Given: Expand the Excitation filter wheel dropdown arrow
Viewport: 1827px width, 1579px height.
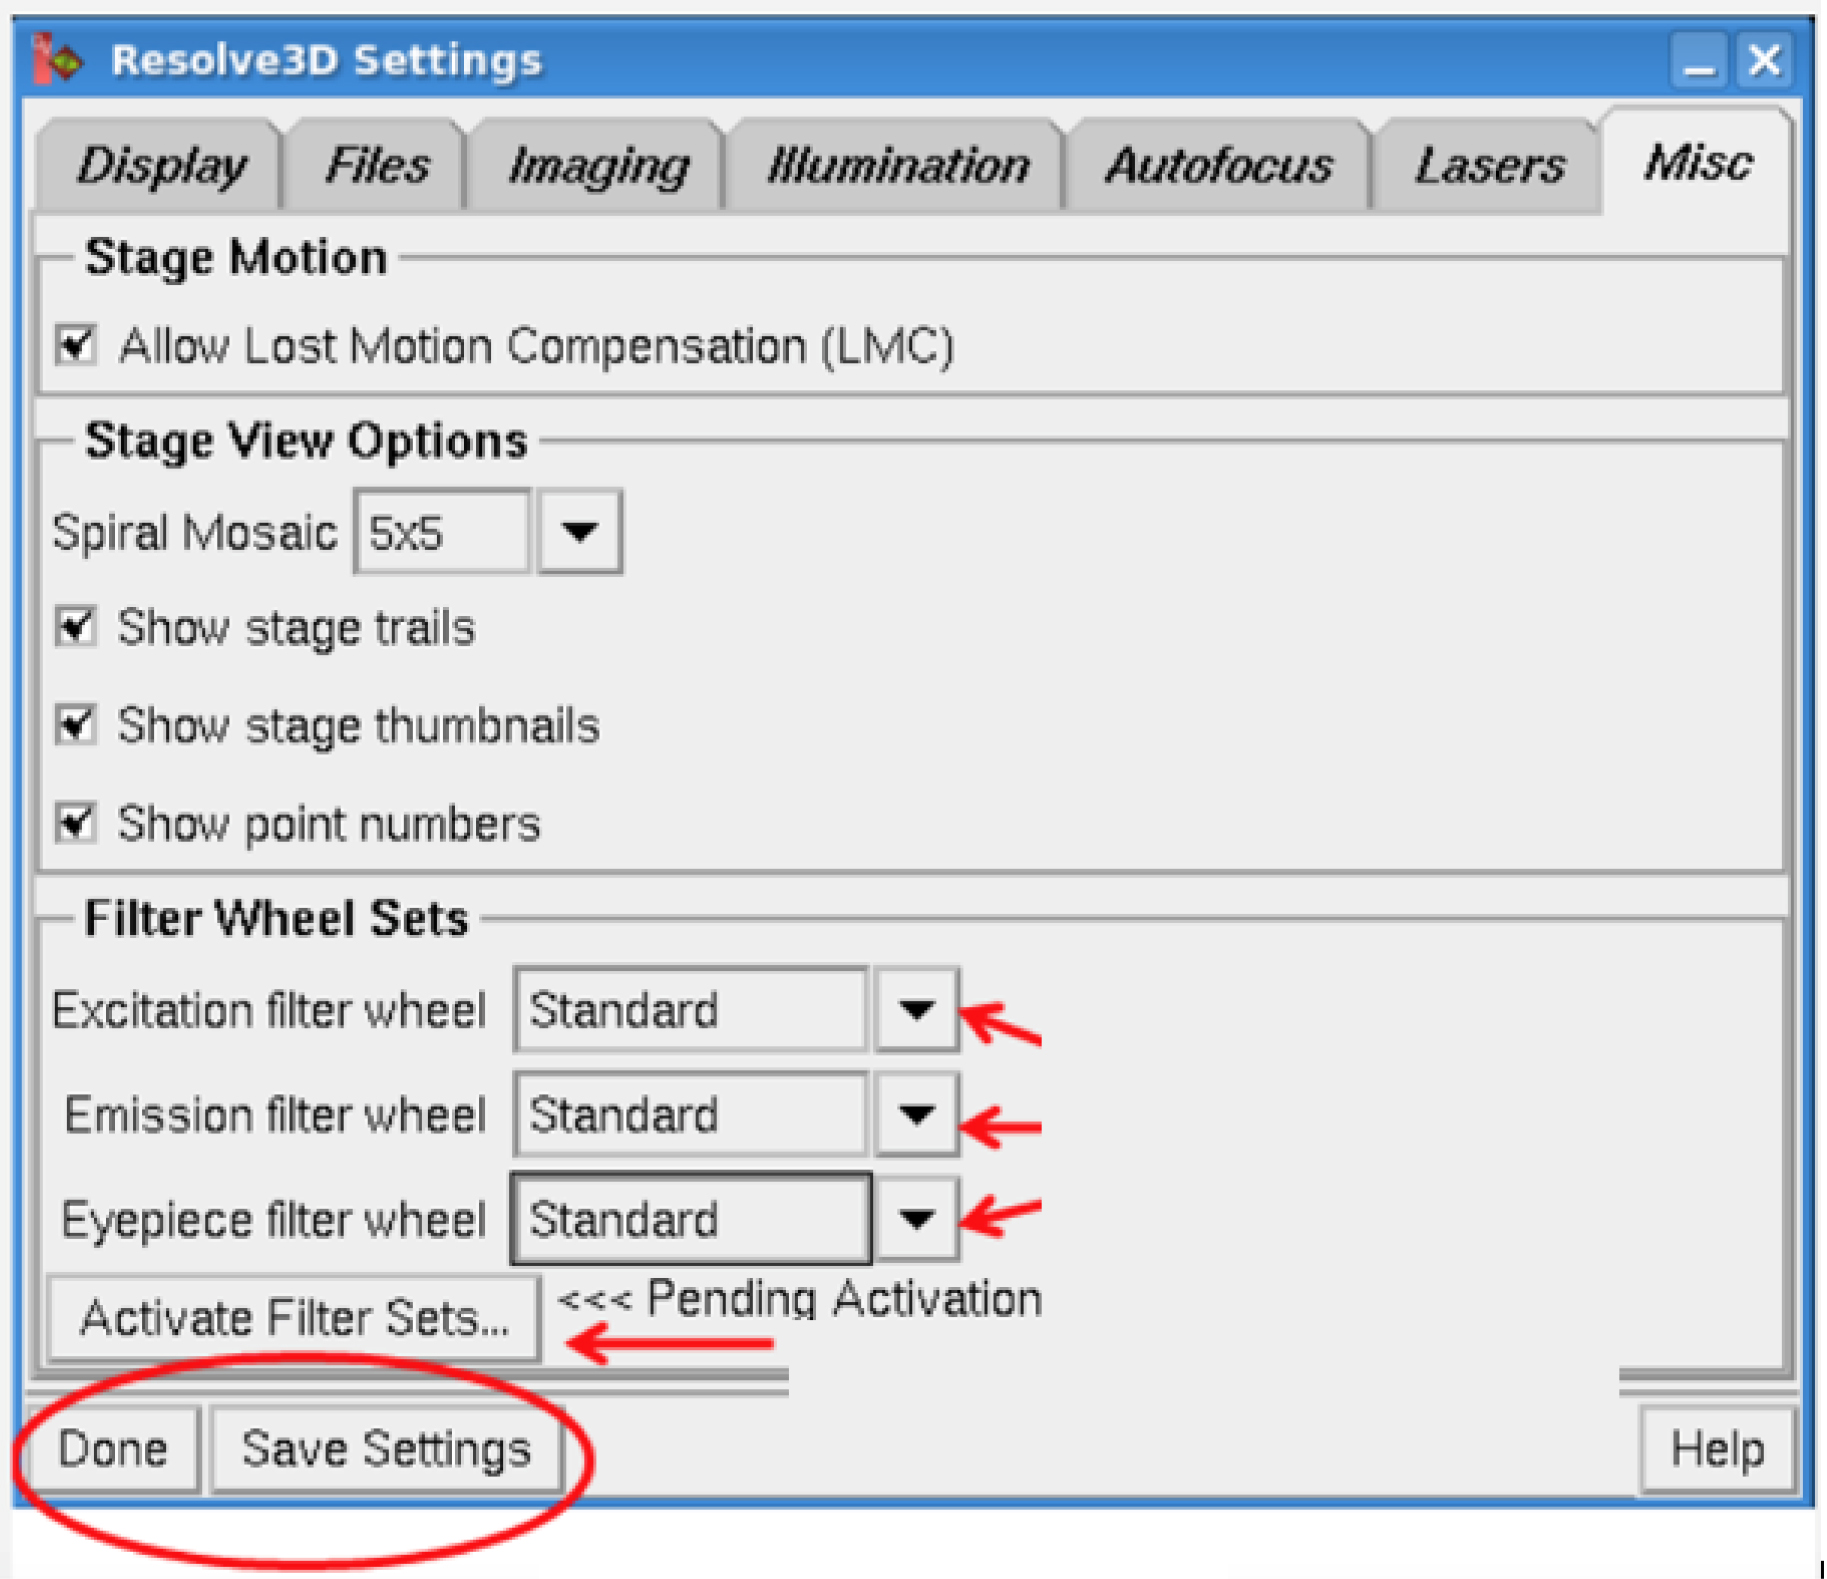Looking at the screenshot, I should 916,1009.
